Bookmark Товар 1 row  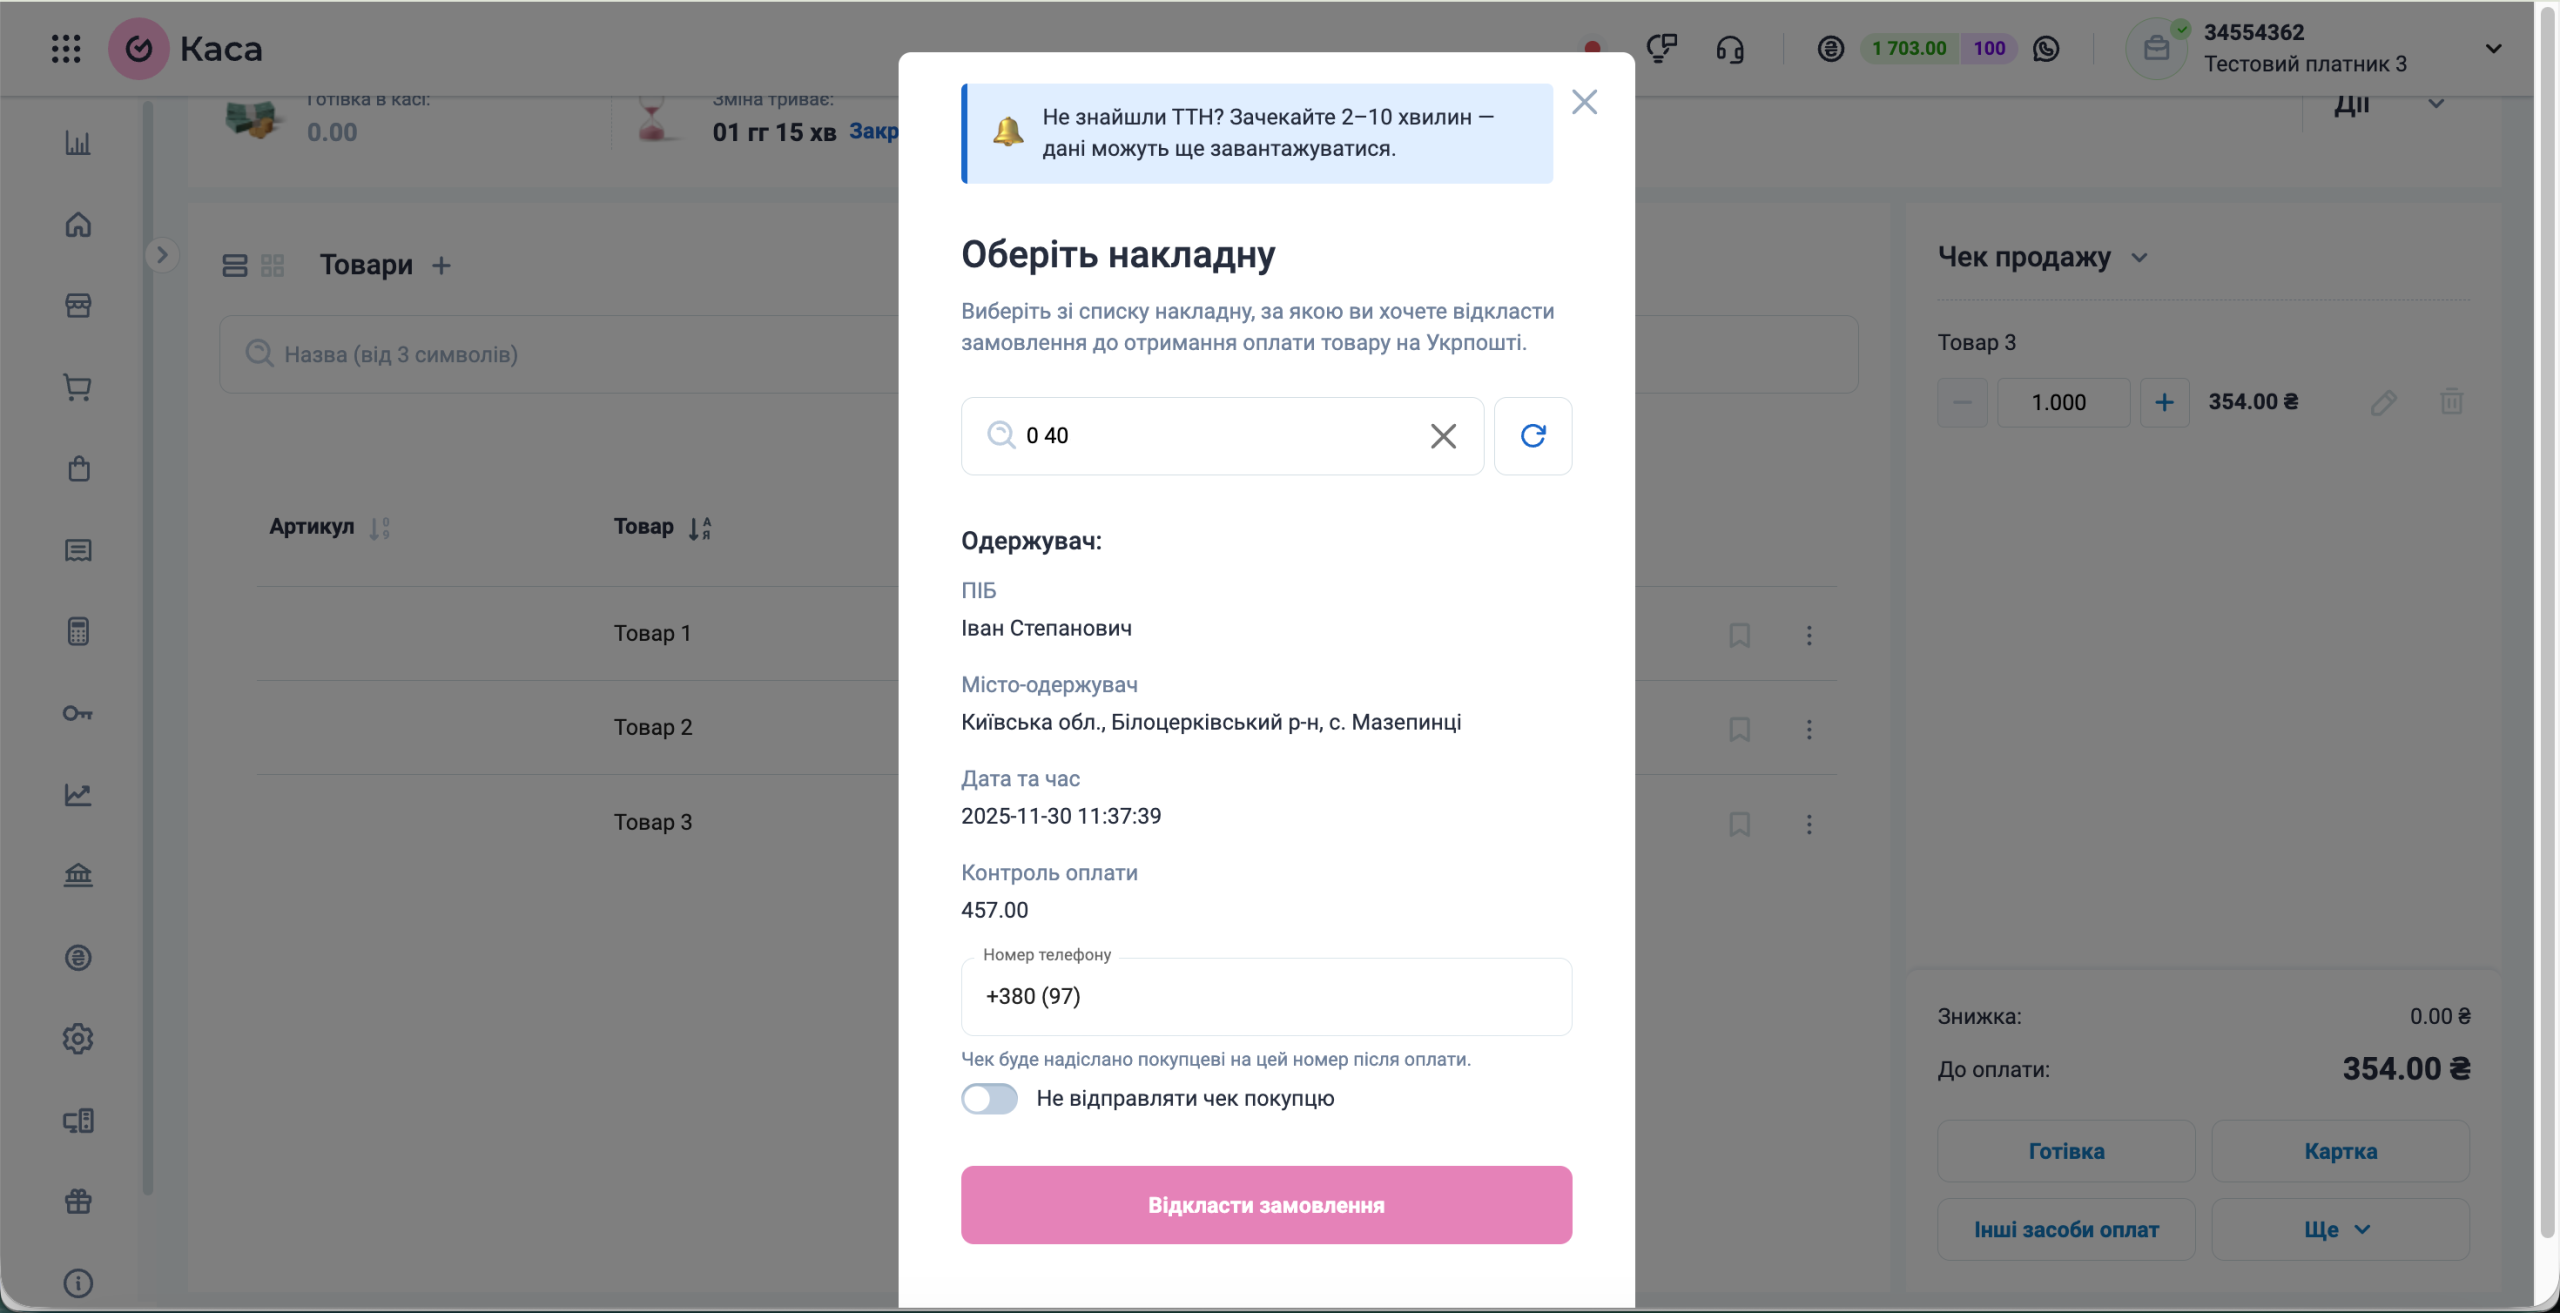point(1739,635)
